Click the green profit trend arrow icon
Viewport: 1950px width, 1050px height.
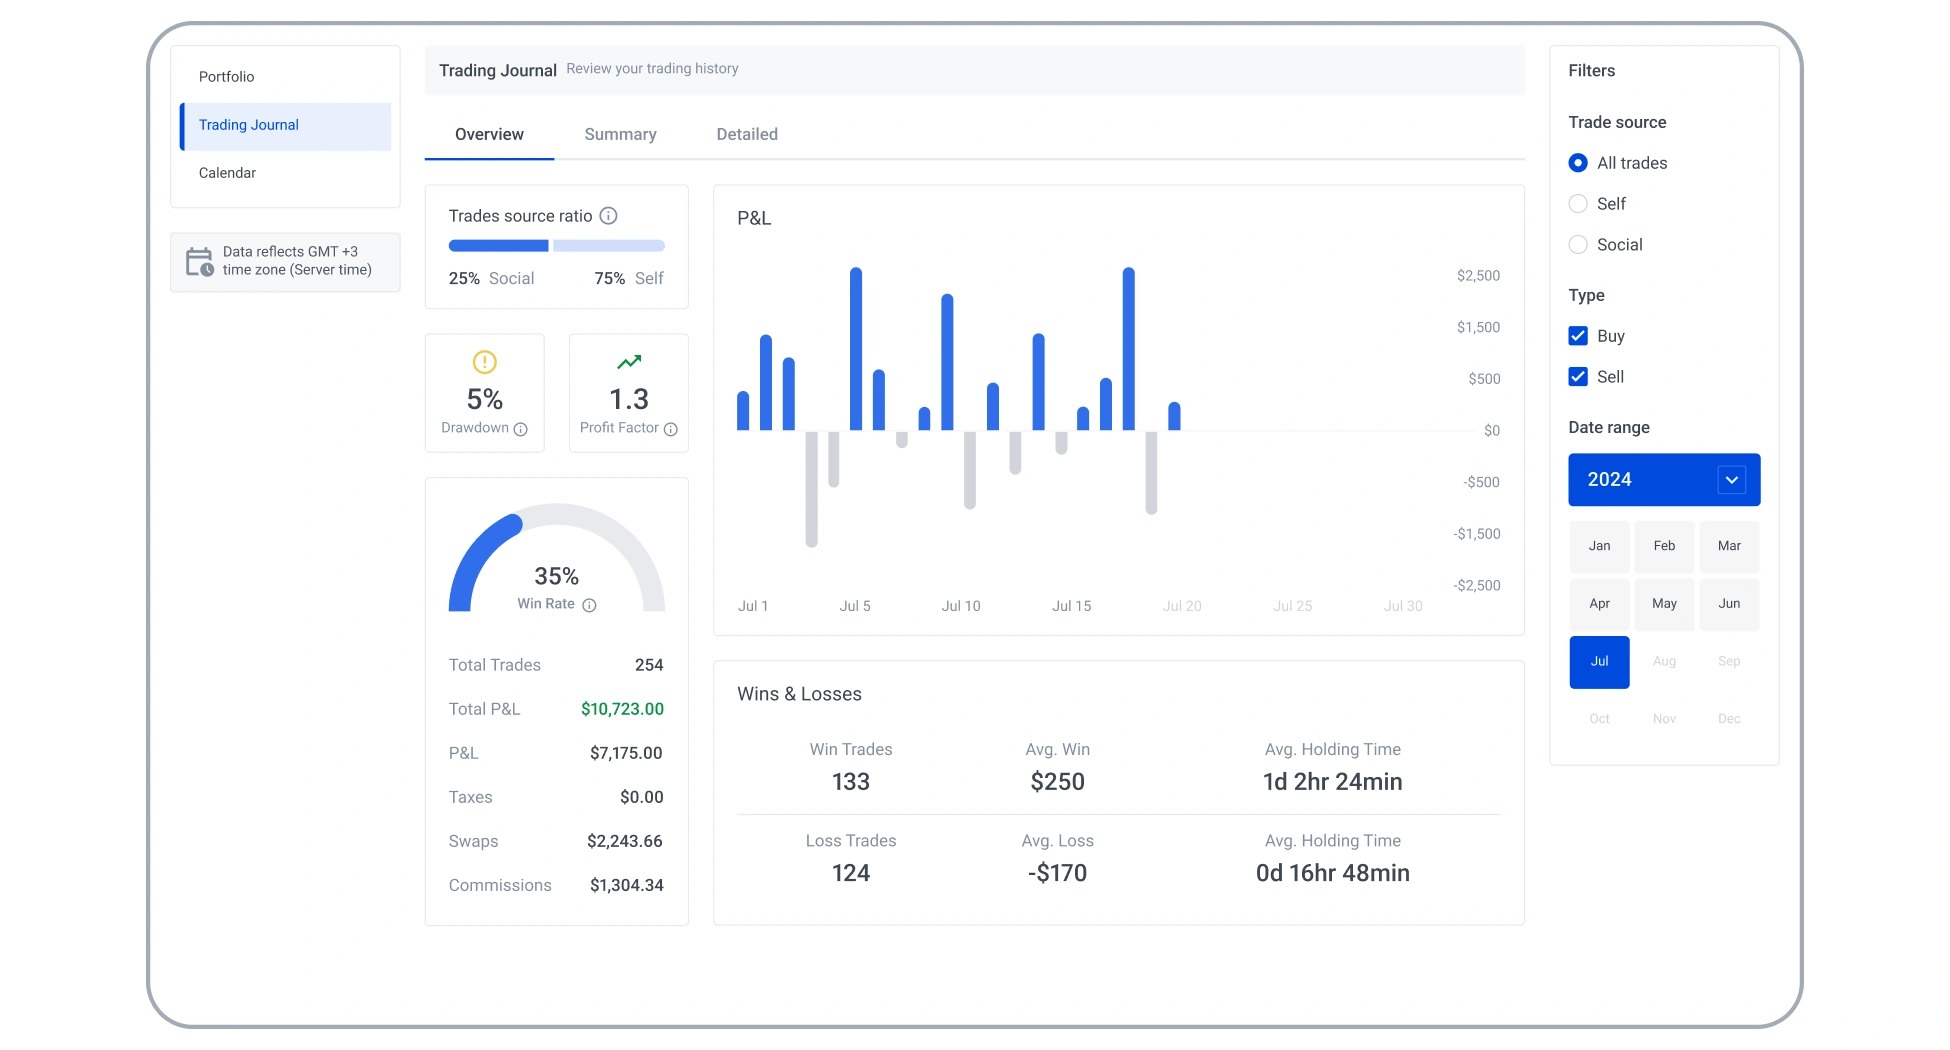point(629,362)
